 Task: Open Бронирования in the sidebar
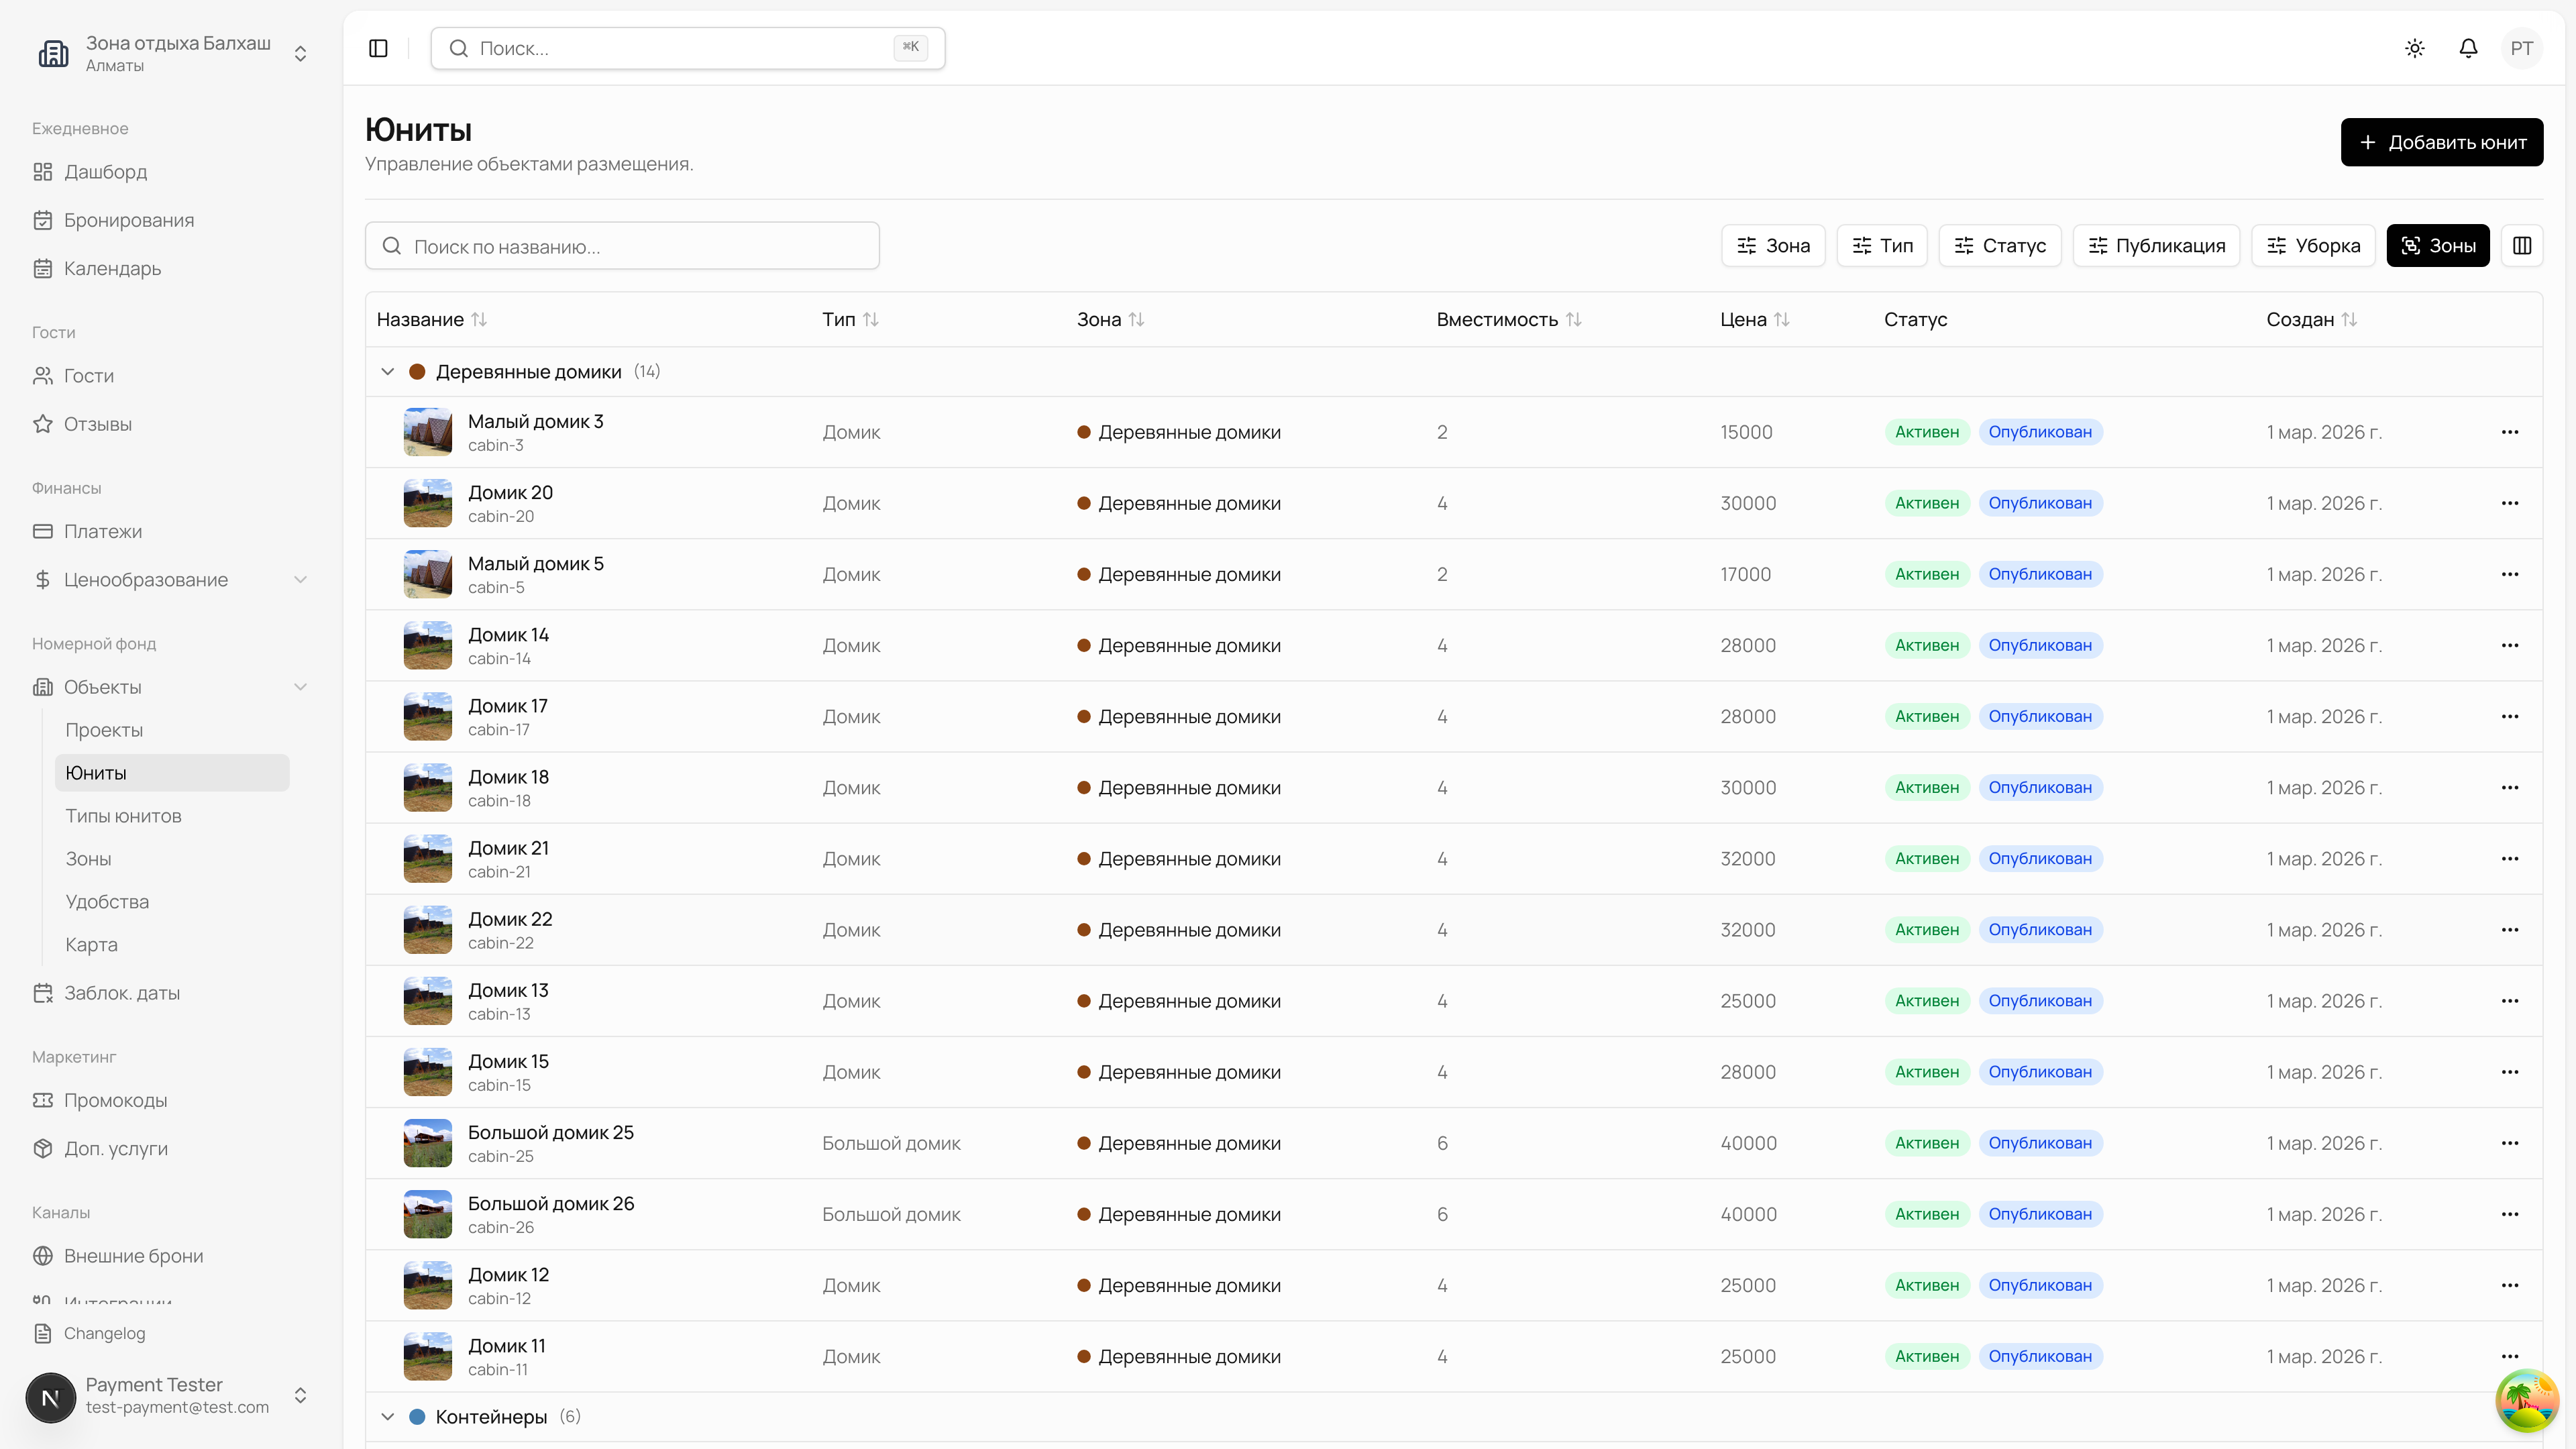pos(129,220)
